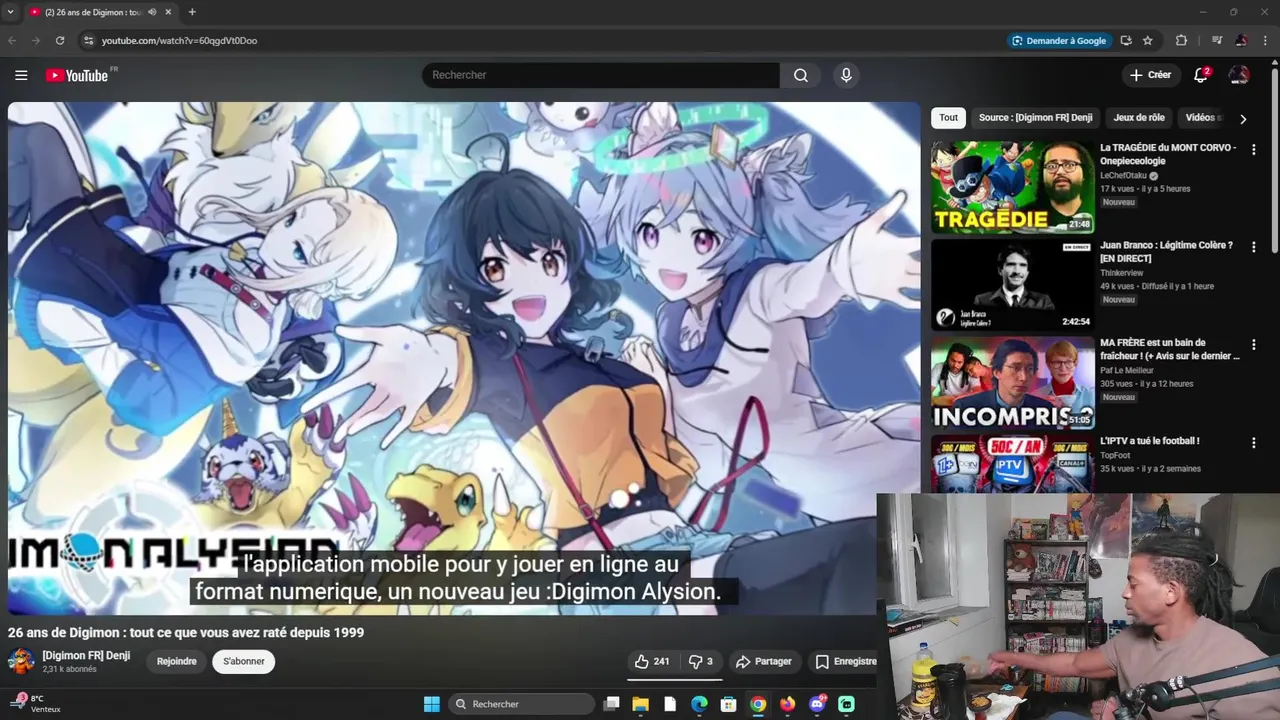Open the YouTube hamburger guide menu
Screen dimensions: 1280x720
(21, 75)
